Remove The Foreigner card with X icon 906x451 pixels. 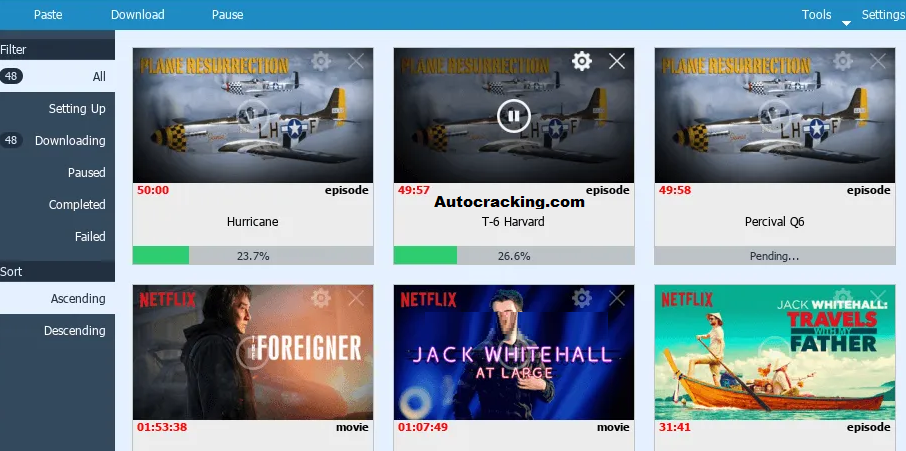356,298
